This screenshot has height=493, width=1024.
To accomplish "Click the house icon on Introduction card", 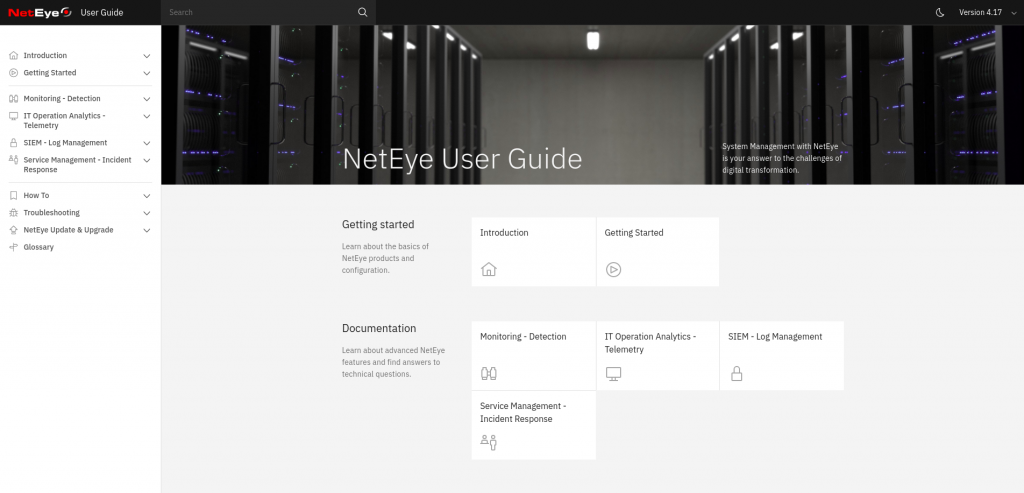I will [x=488, y=269].
